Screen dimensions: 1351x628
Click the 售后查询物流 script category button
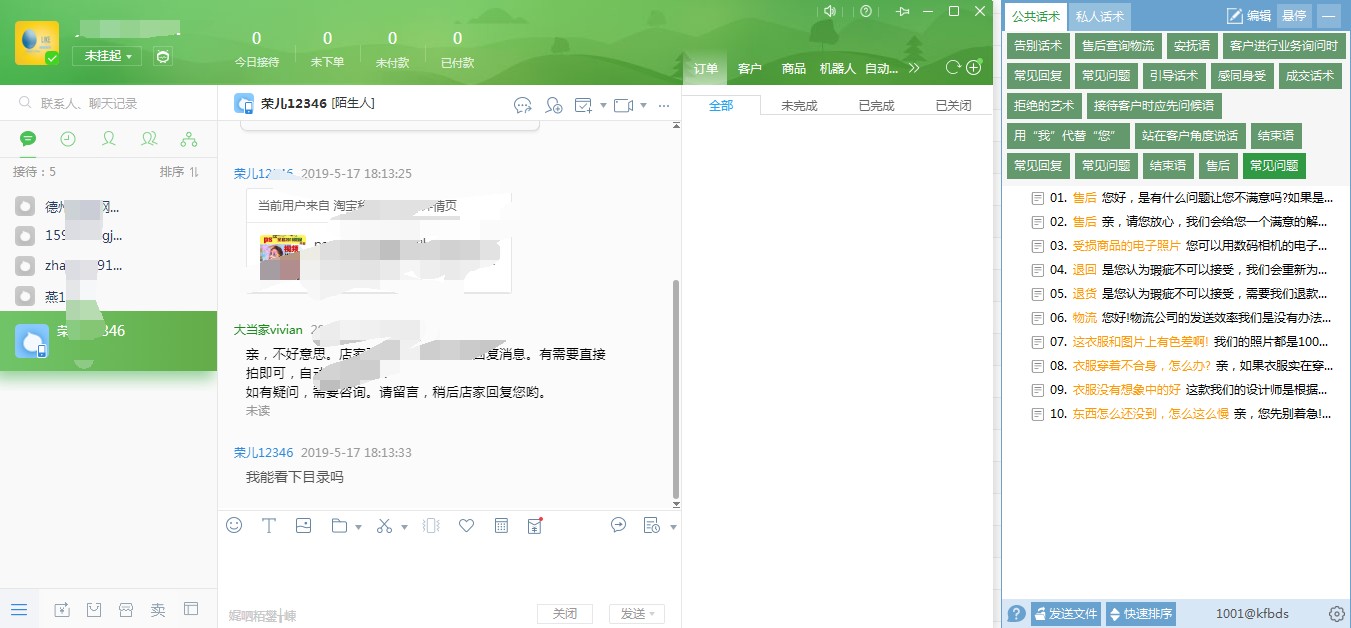tap(1117, 46)
